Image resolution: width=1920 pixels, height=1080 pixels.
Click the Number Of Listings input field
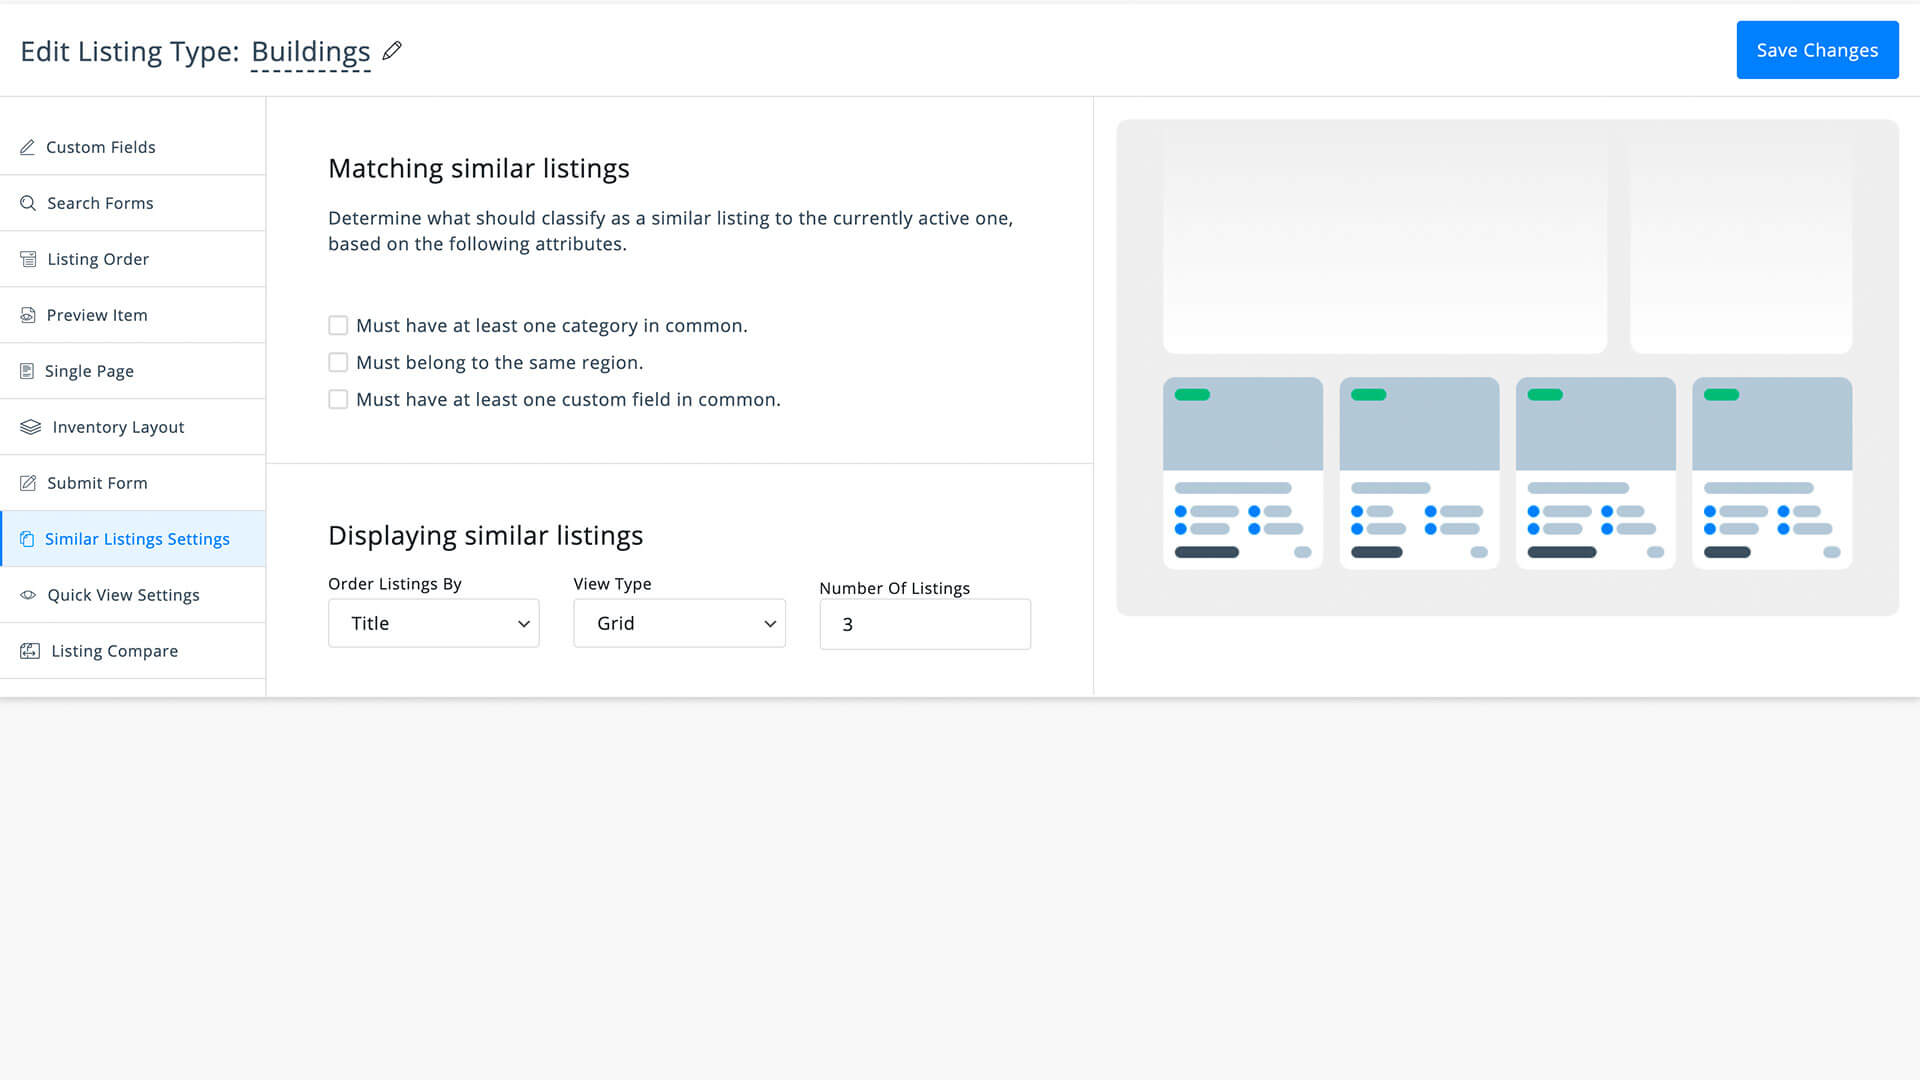click(925, 624)
